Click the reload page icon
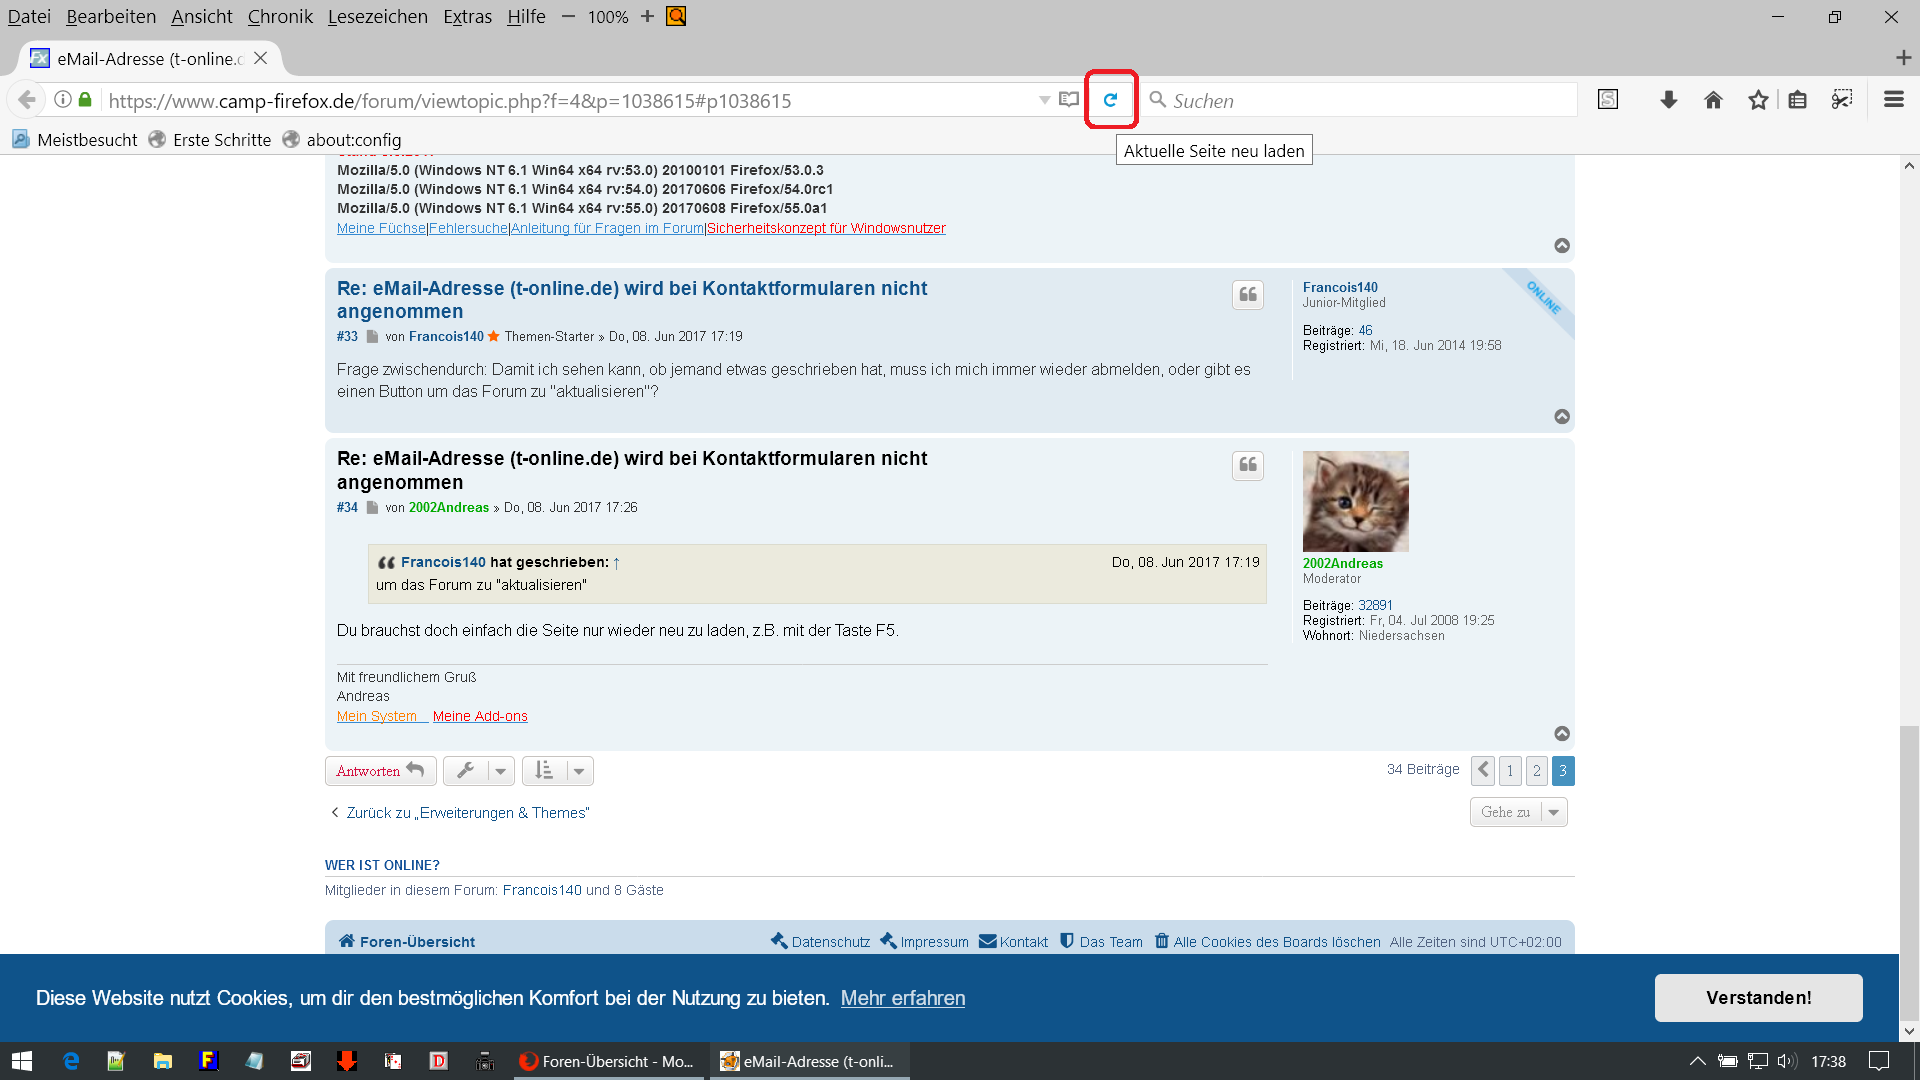This screenshot has height=1080, width=1920. pos(1110,100)
